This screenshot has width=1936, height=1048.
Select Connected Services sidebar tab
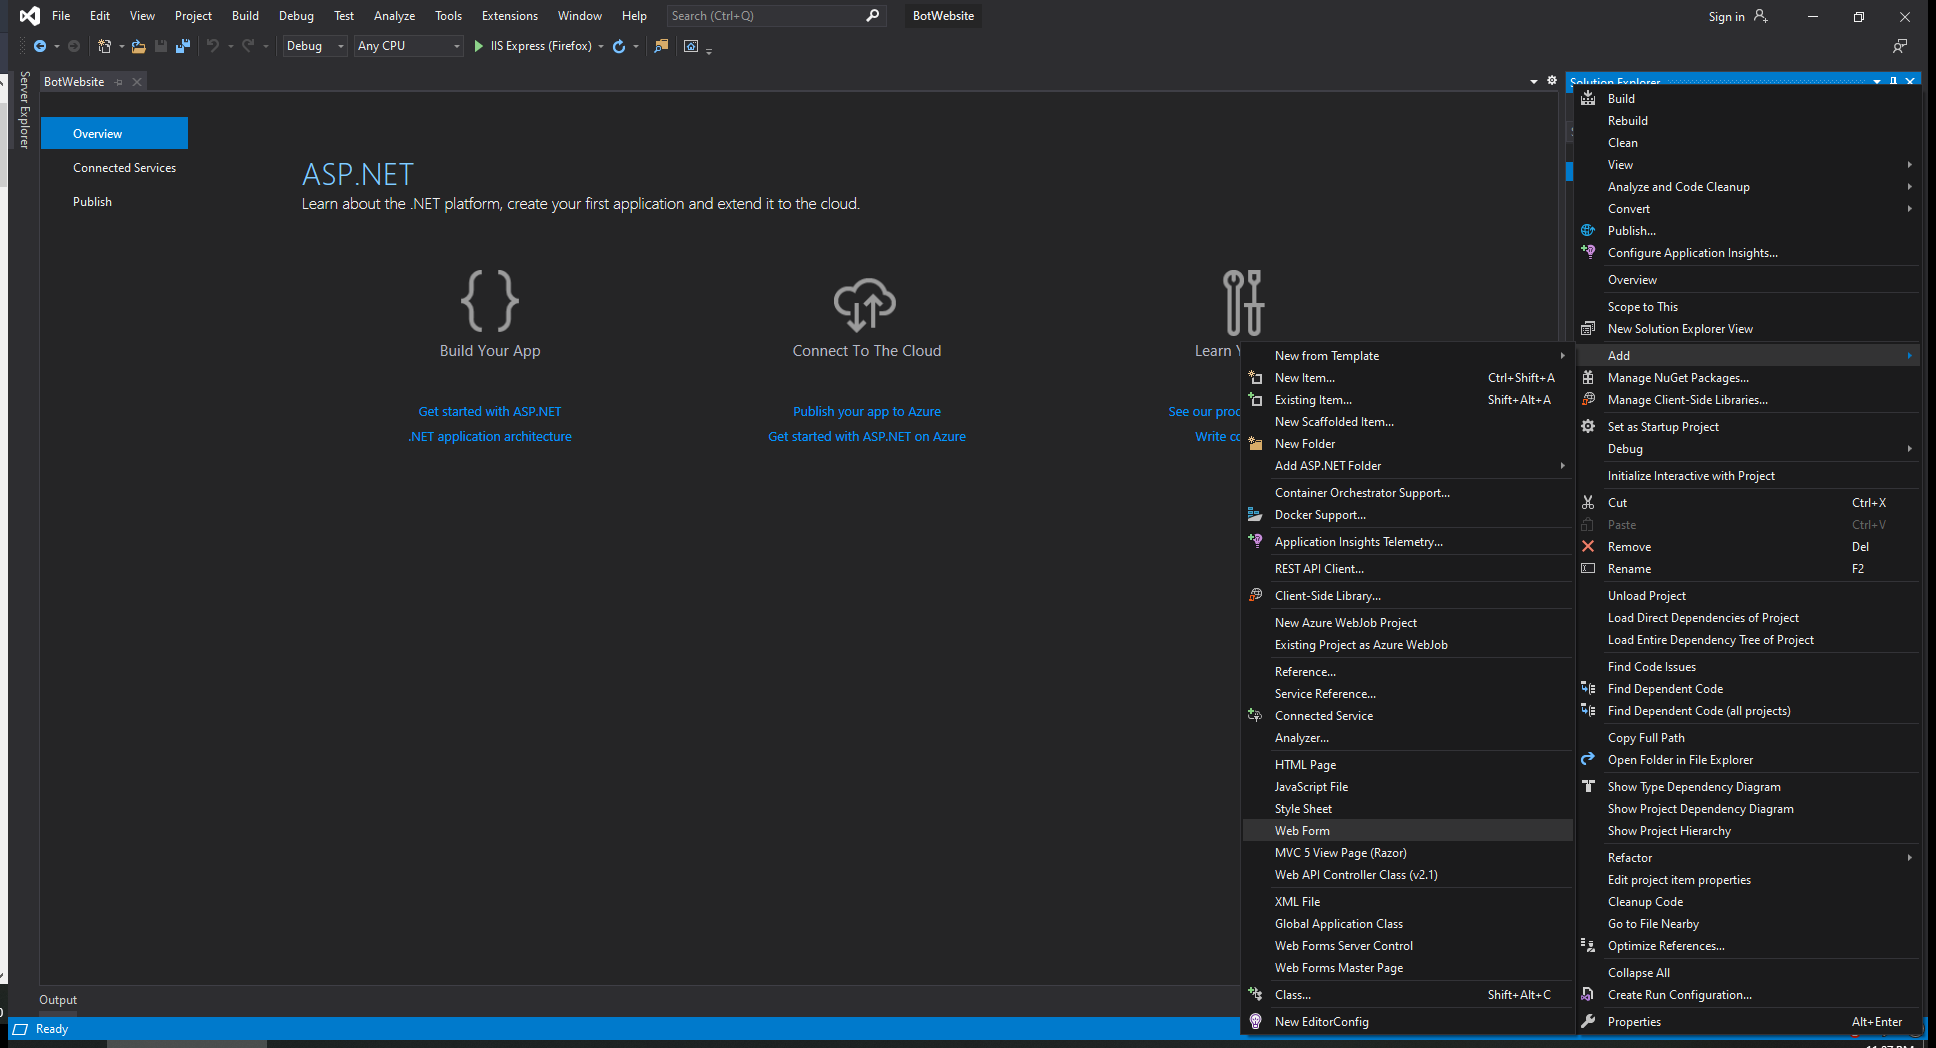(x=124, y=168)
